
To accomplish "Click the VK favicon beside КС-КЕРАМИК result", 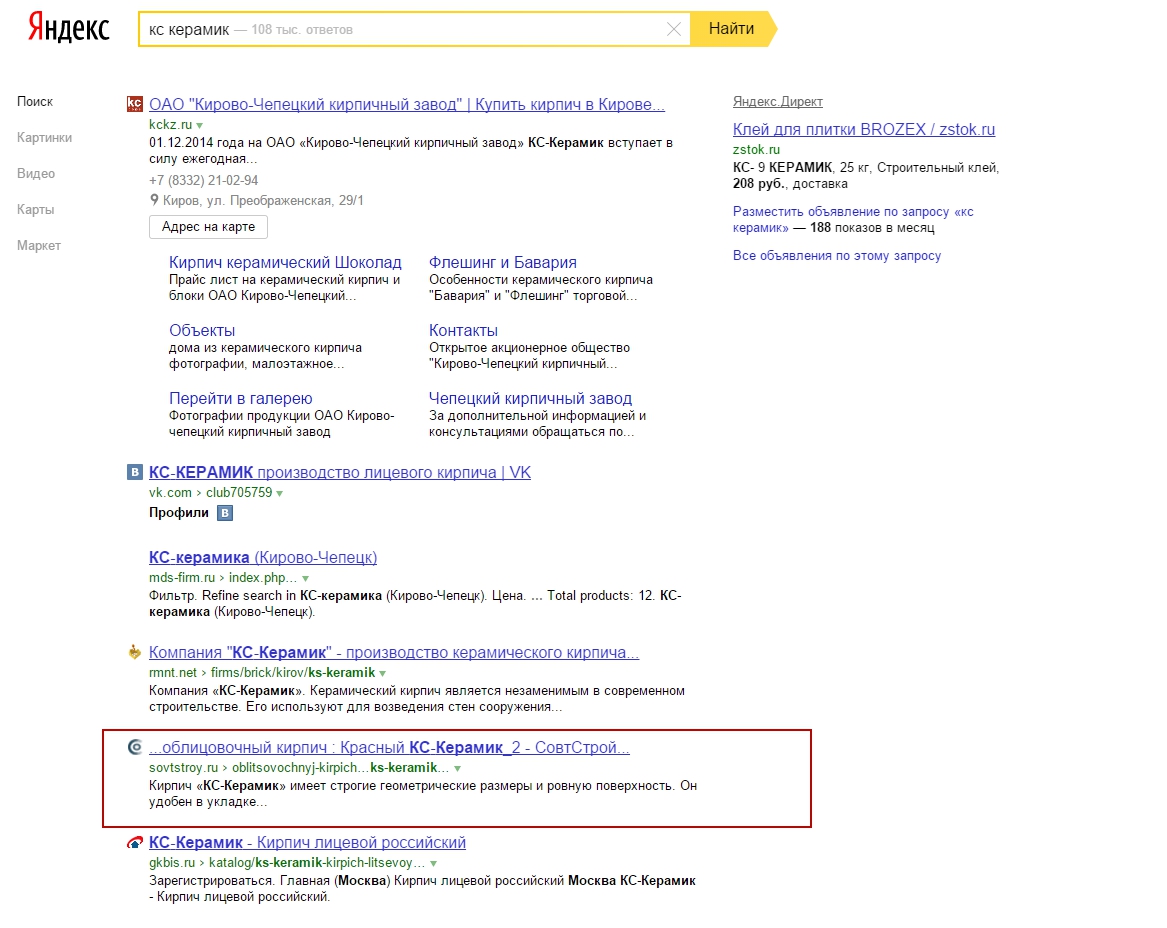I will pyautogui.click(x=135, y=472).
